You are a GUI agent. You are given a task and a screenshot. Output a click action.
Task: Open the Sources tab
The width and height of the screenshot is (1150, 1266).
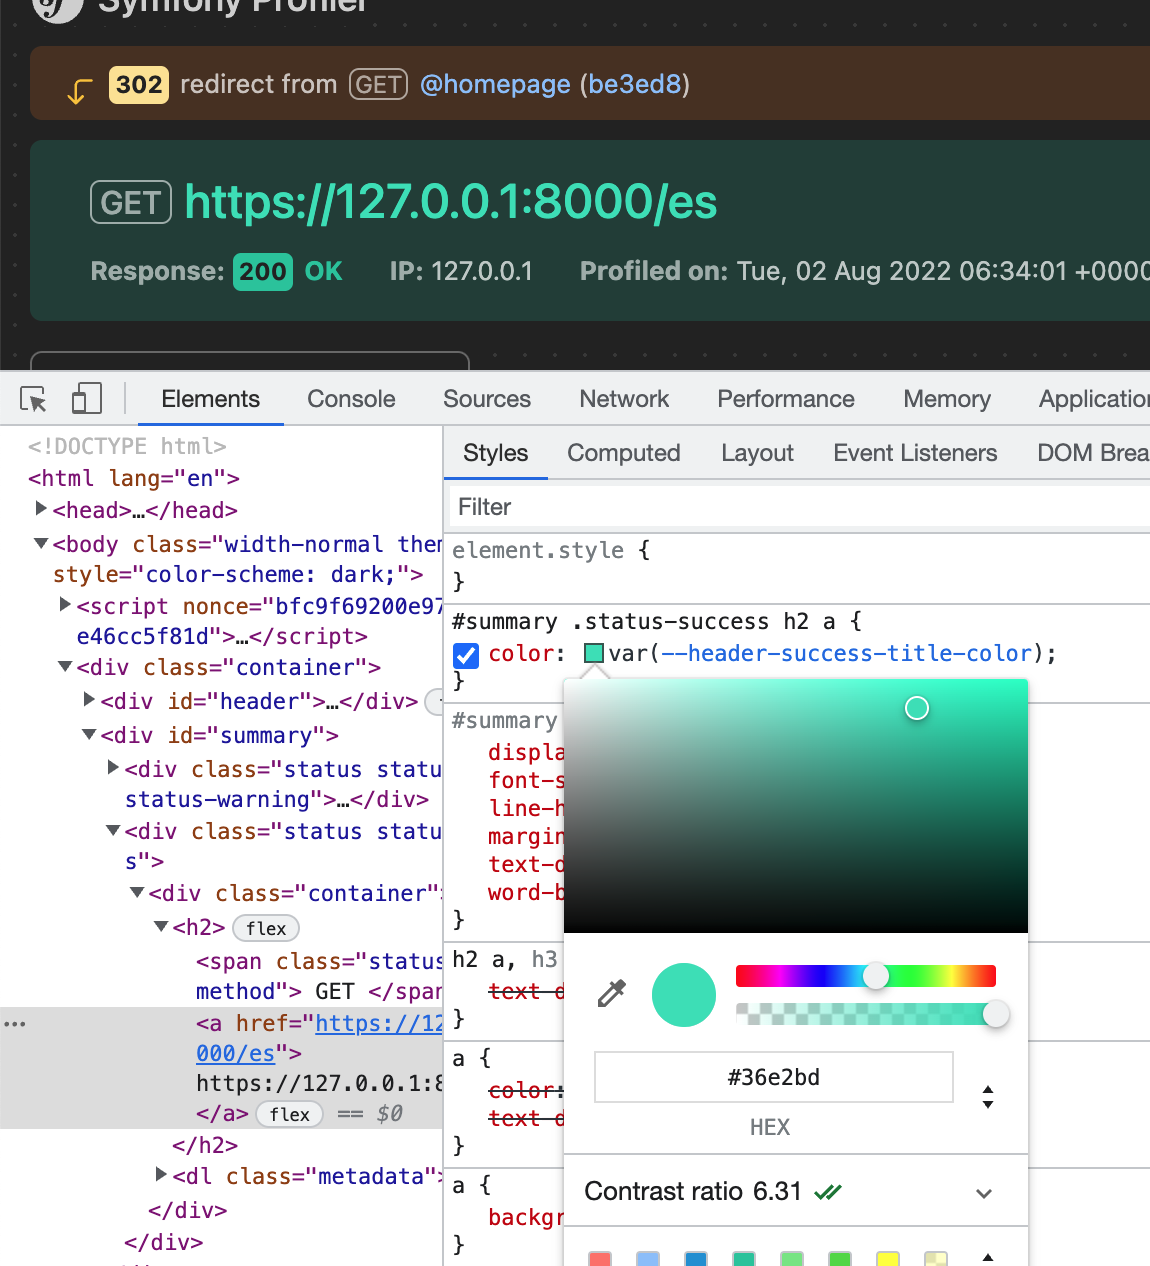[x=487, y=399]
